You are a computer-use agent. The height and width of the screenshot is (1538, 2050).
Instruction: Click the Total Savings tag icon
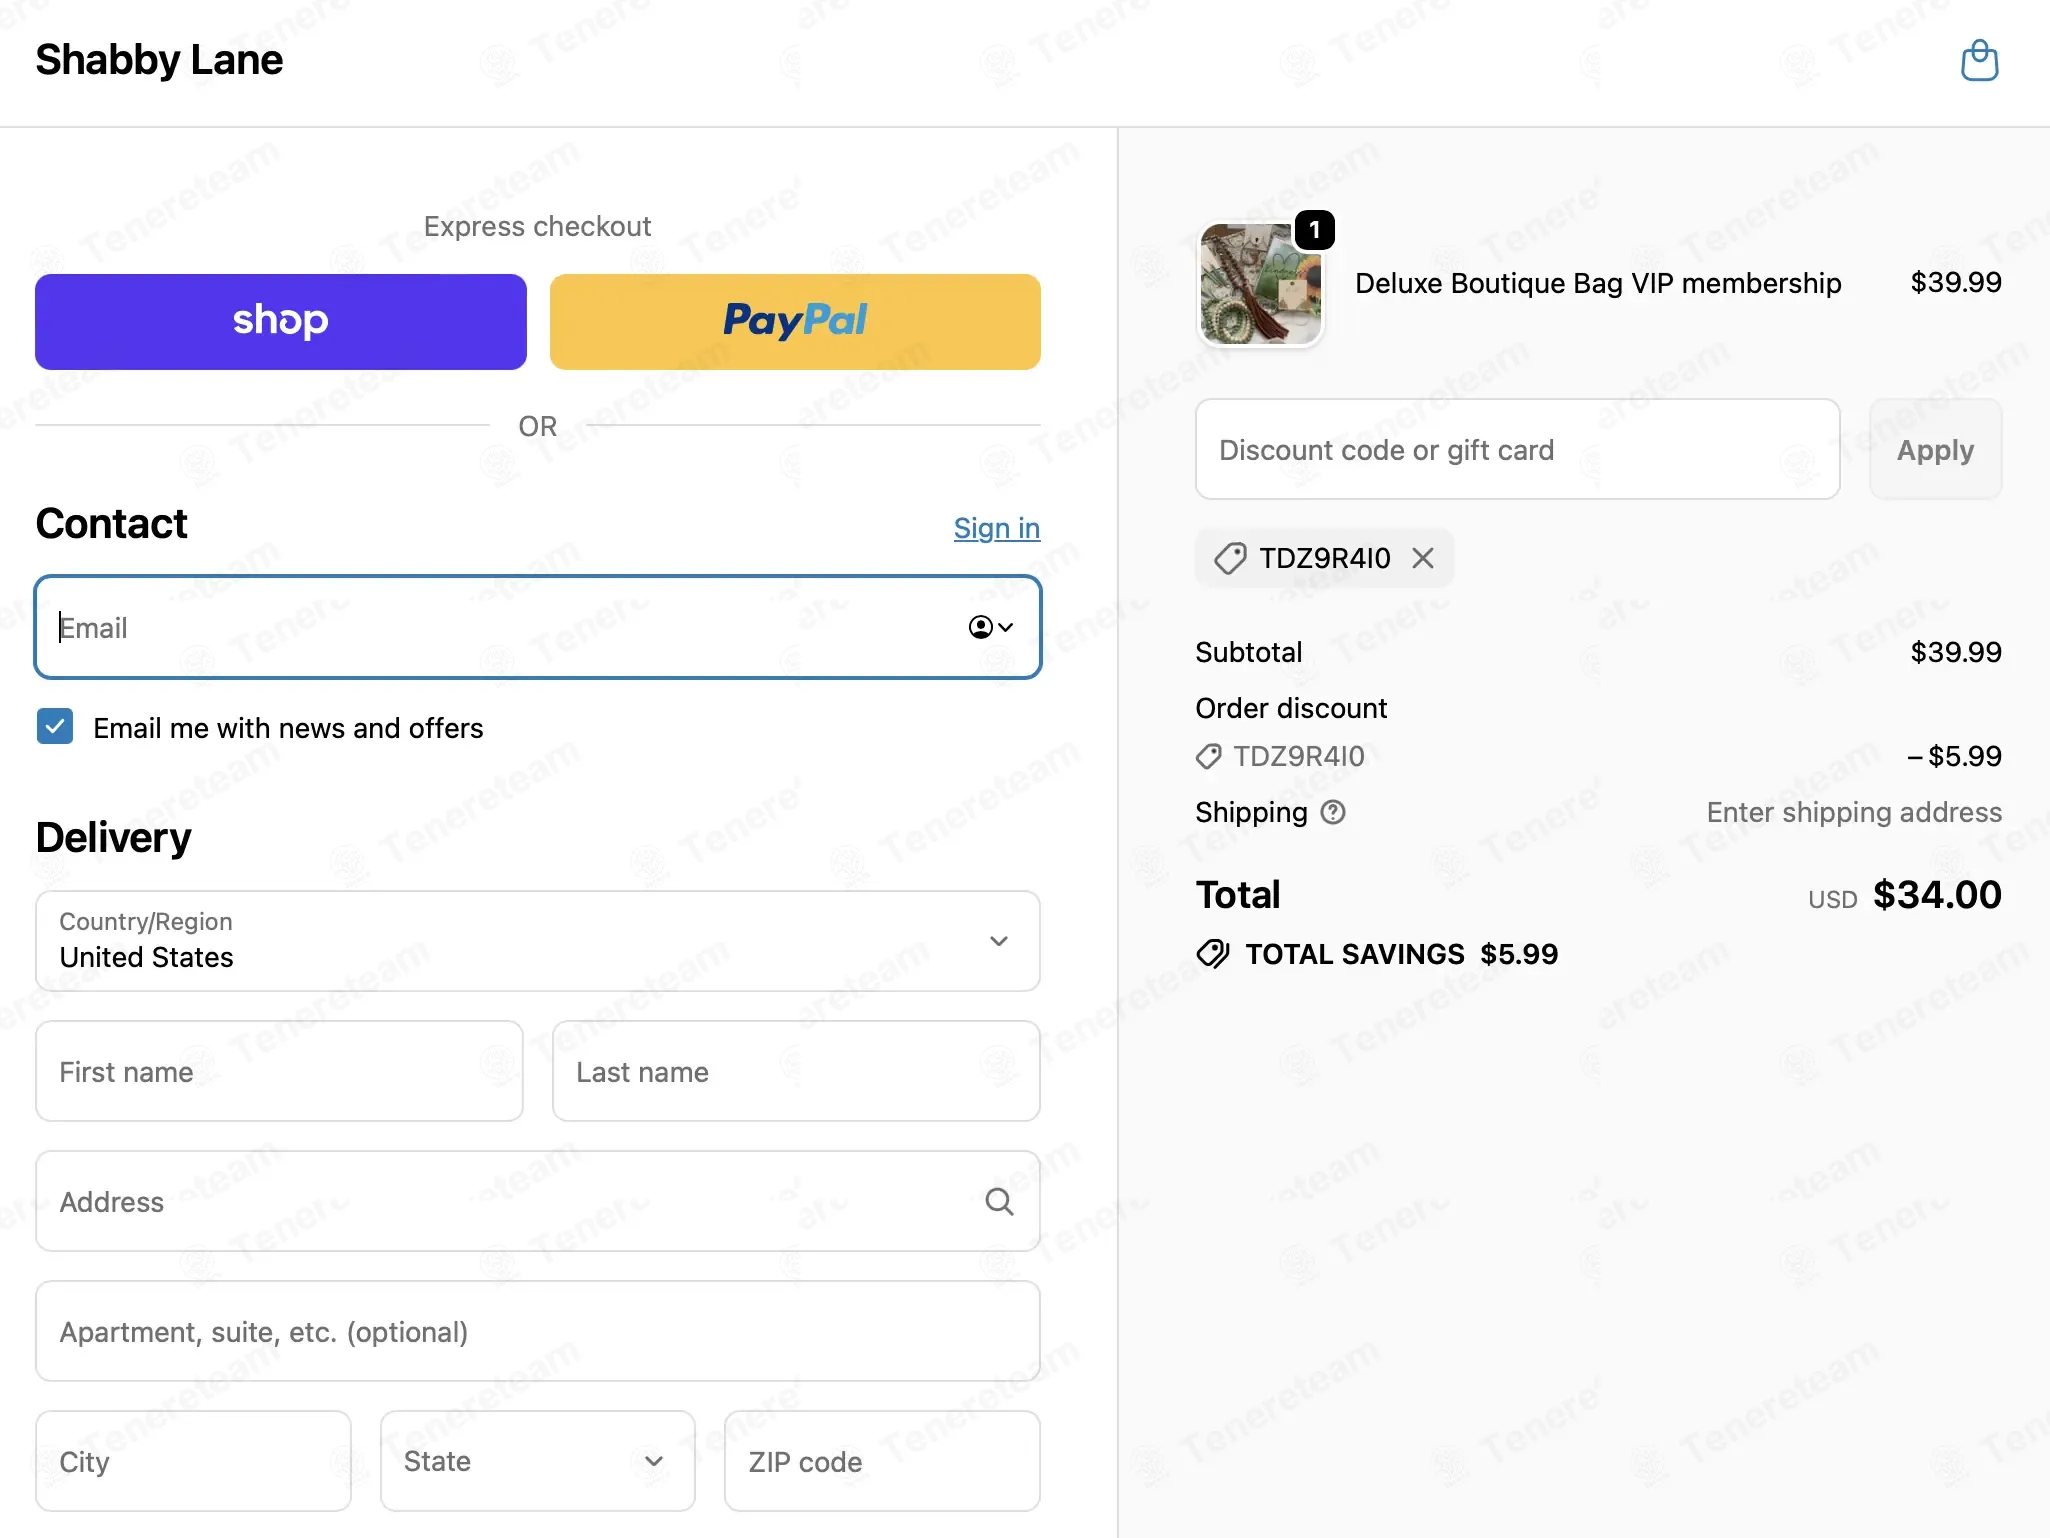pos(1213,954)
